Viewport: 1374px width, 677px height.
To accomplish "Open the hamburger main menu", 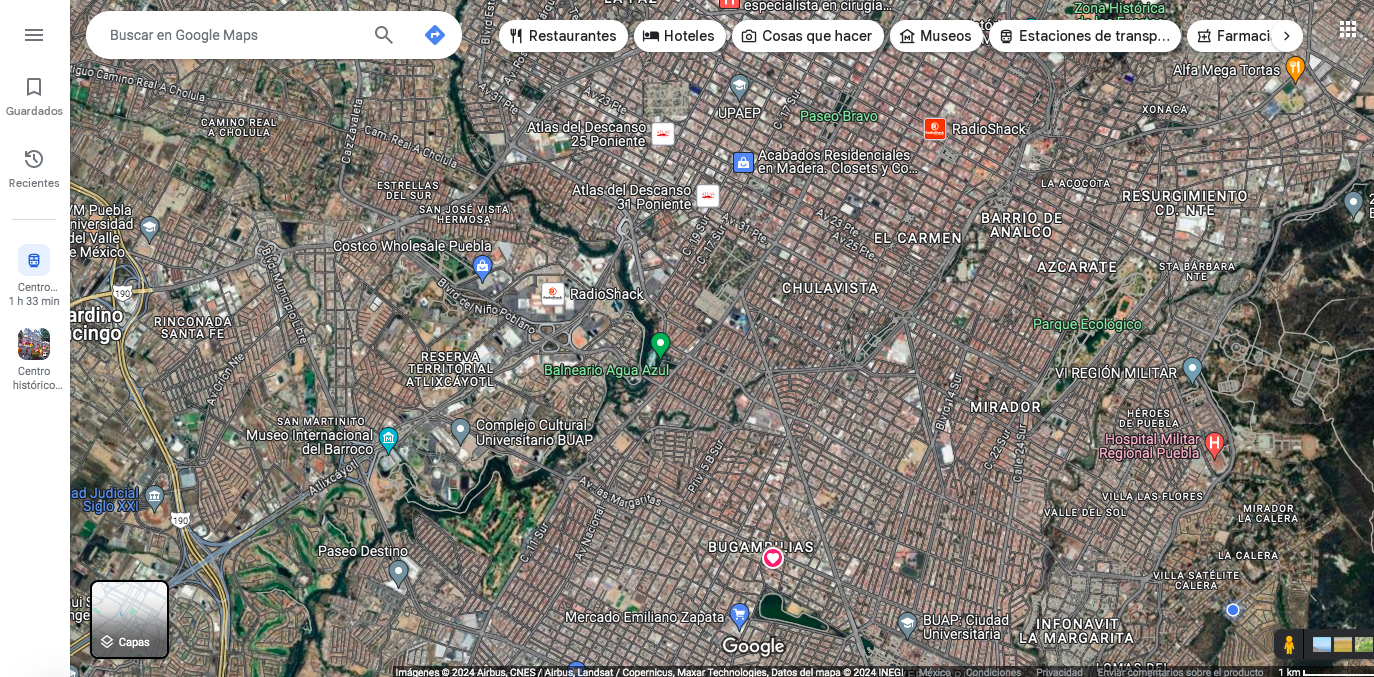I will [x=34, y=35].
